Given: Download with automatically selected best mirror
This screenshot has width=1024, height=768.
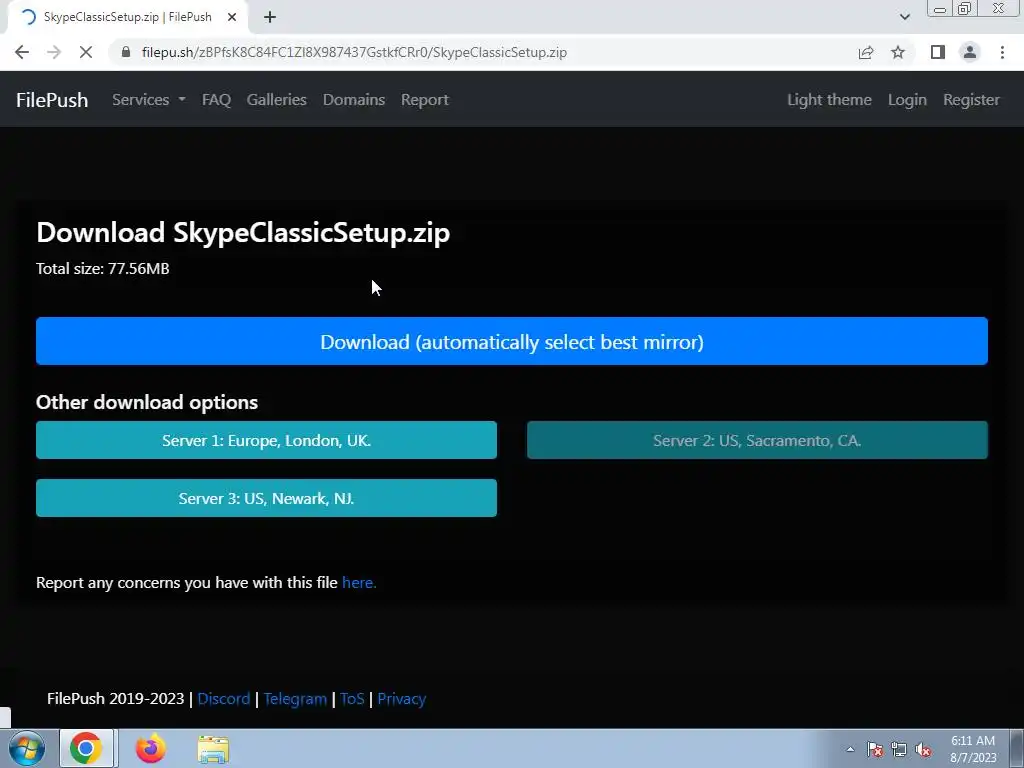Looking at the screenshot, I should pyautogui.click(x=512, y=341).
